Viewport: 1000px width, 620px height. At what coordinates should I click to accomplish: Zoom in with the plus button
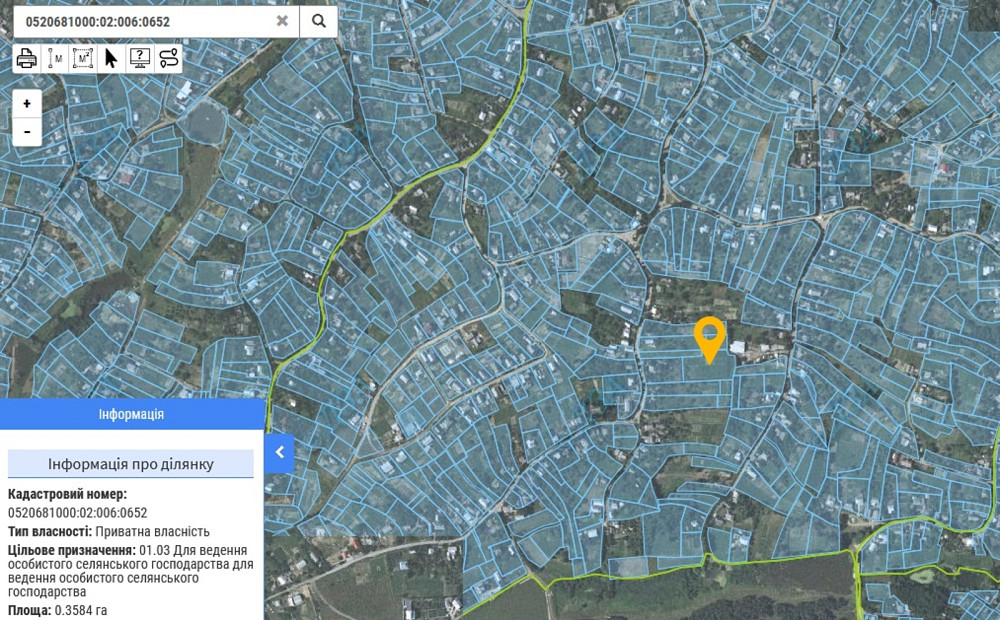click(x=27, y=103)
